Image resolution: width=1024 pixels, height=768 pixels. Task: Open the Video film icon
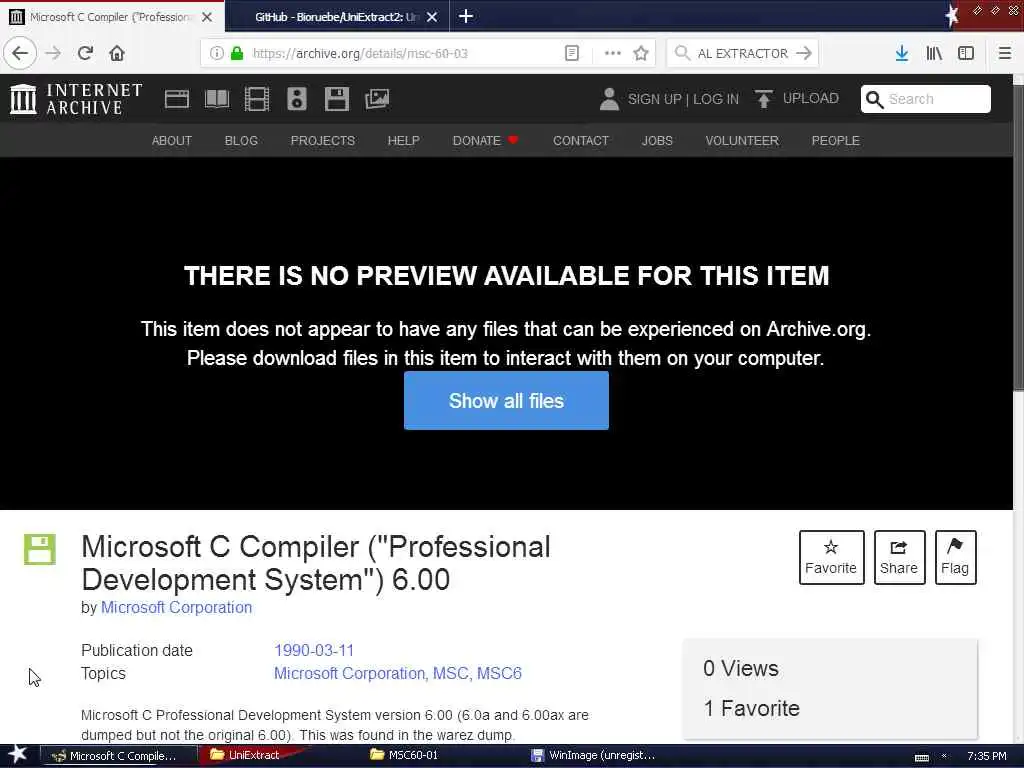point(257,99)
